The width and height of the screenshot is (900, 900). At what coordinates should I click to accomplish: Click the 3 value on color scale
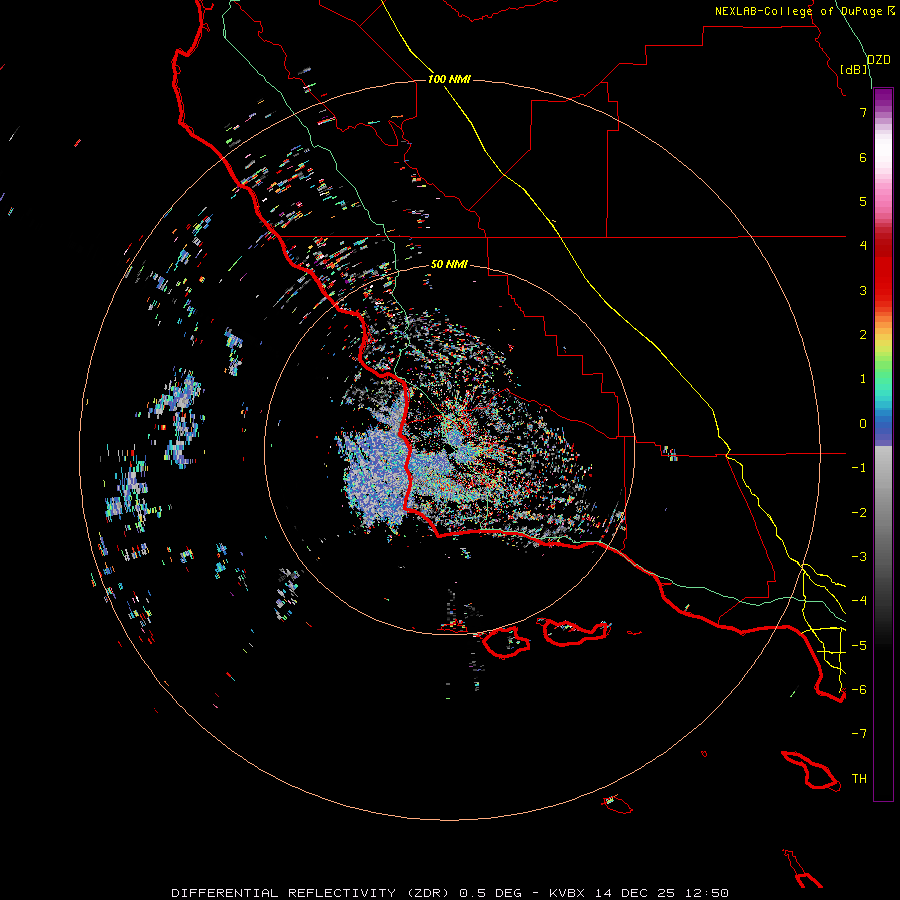[863, 290]
